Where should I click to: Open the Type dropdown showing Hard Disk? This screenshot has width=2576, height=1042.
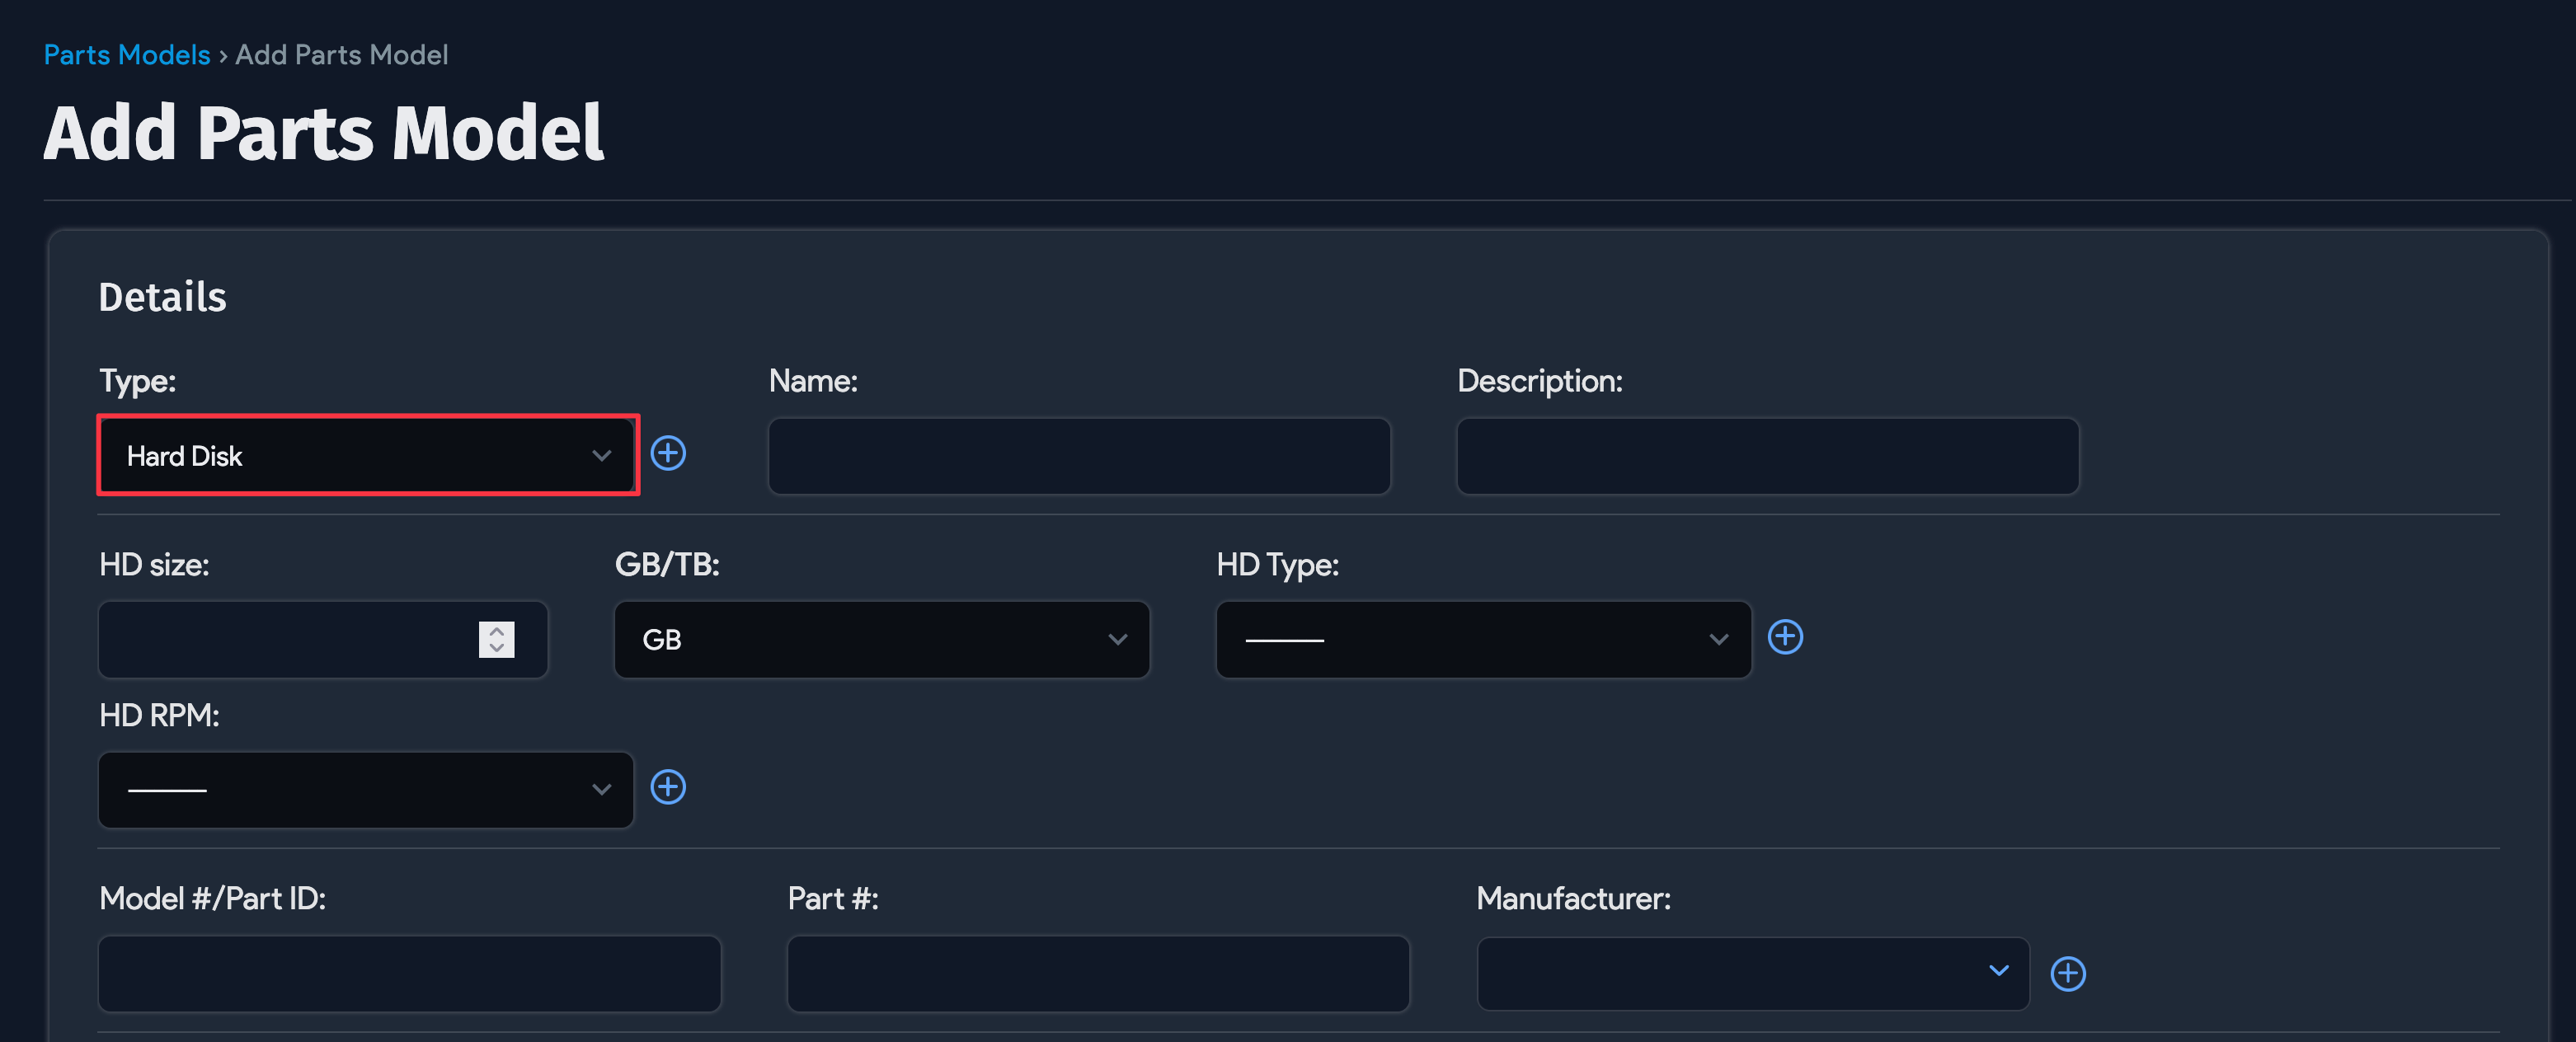click(x=367, y=455)
